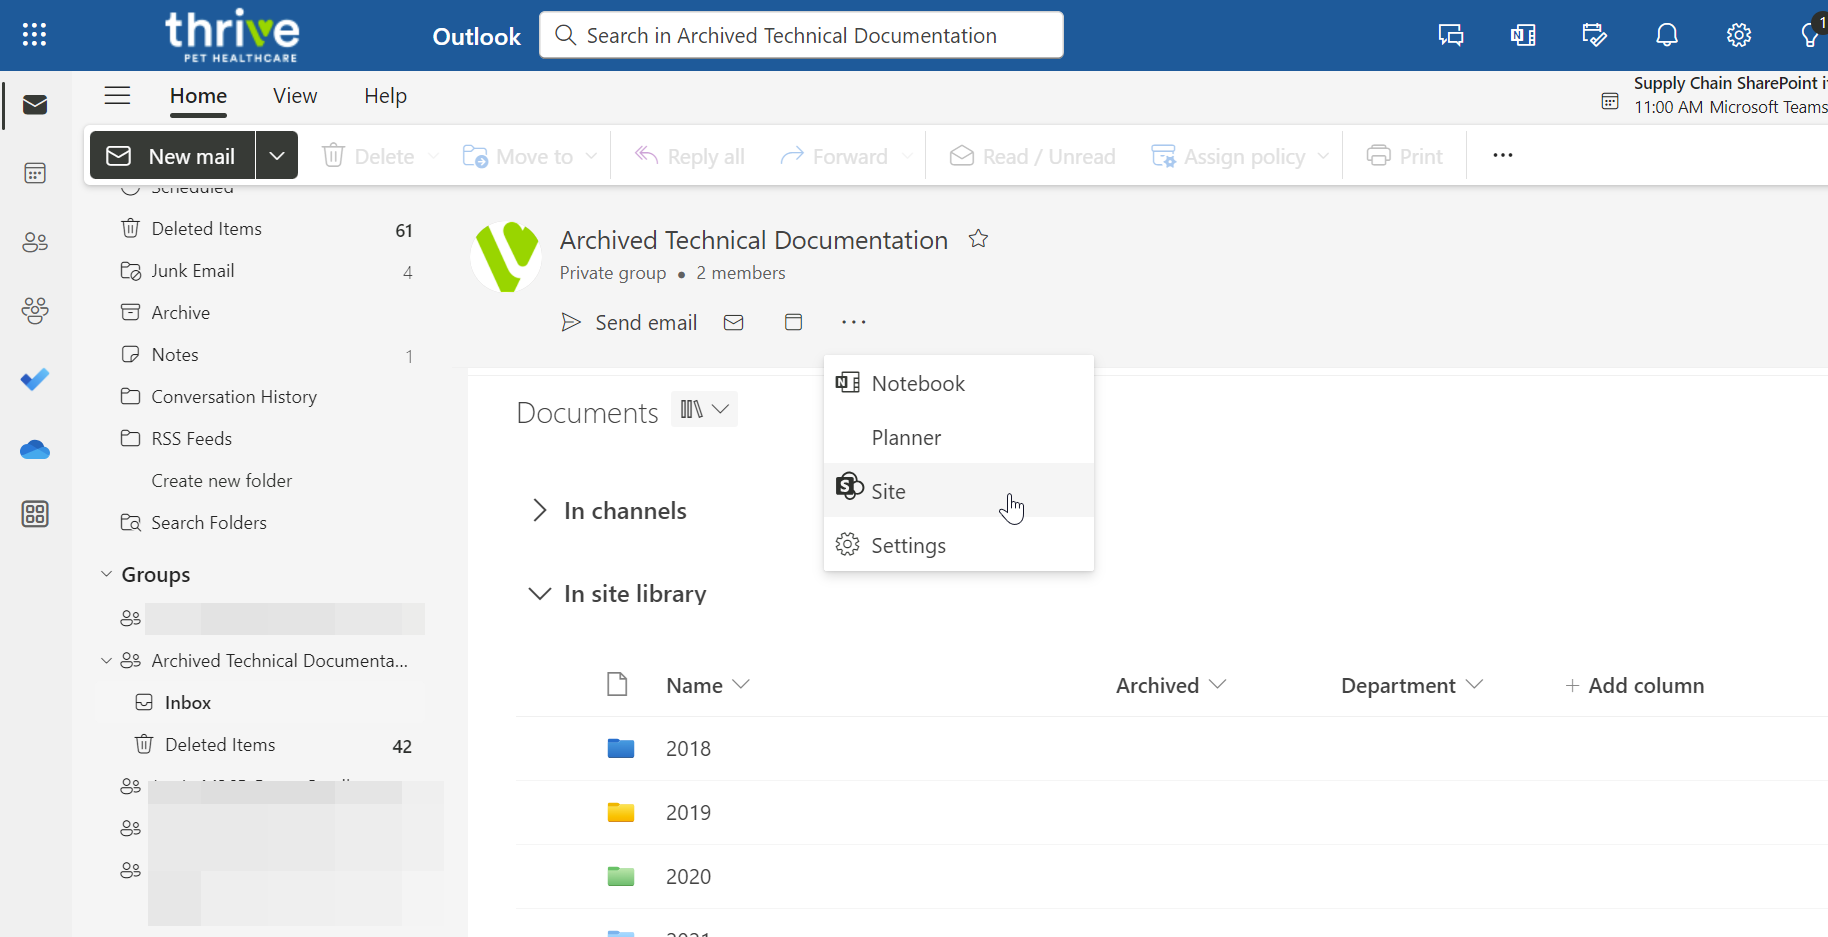Open Calendar from the left rail
This screenshot has height=937, width=1828.
tap(35, 173)
